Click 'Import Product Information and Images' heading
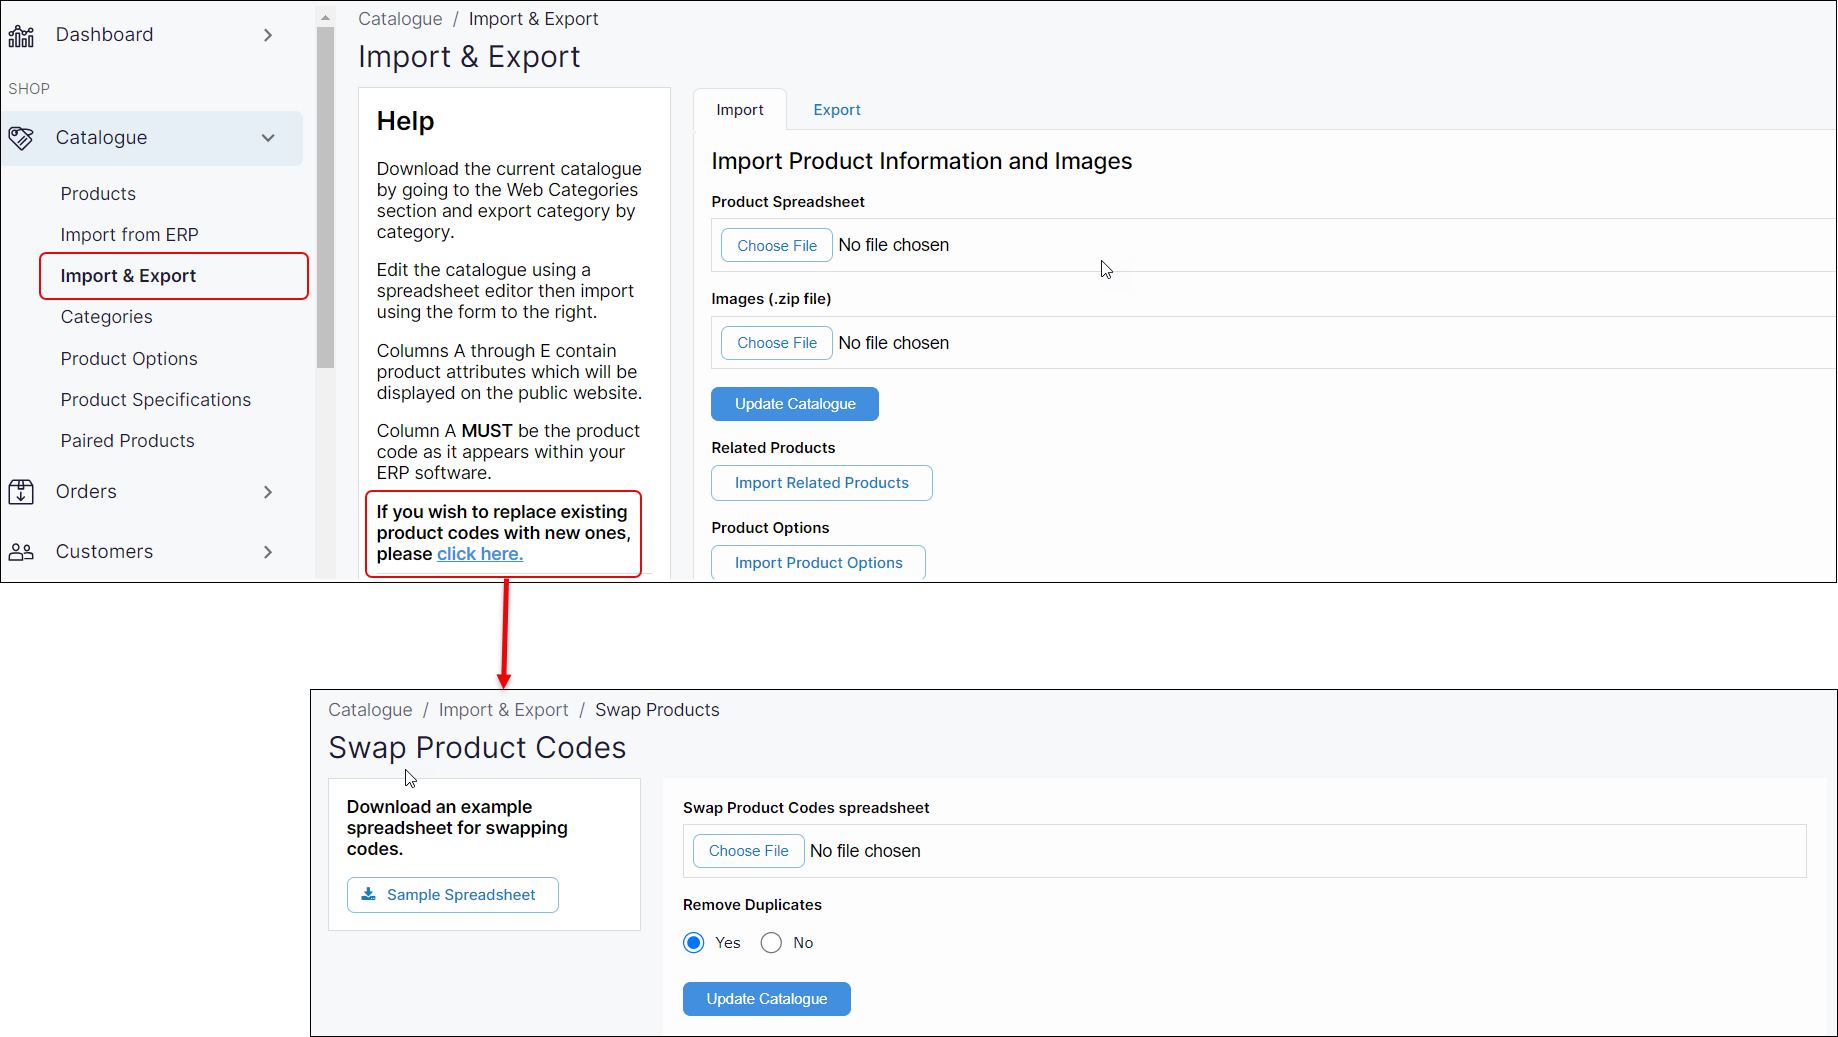Image resolution: width=1838 pixels, height=1037 pixels. pos(921,161)
